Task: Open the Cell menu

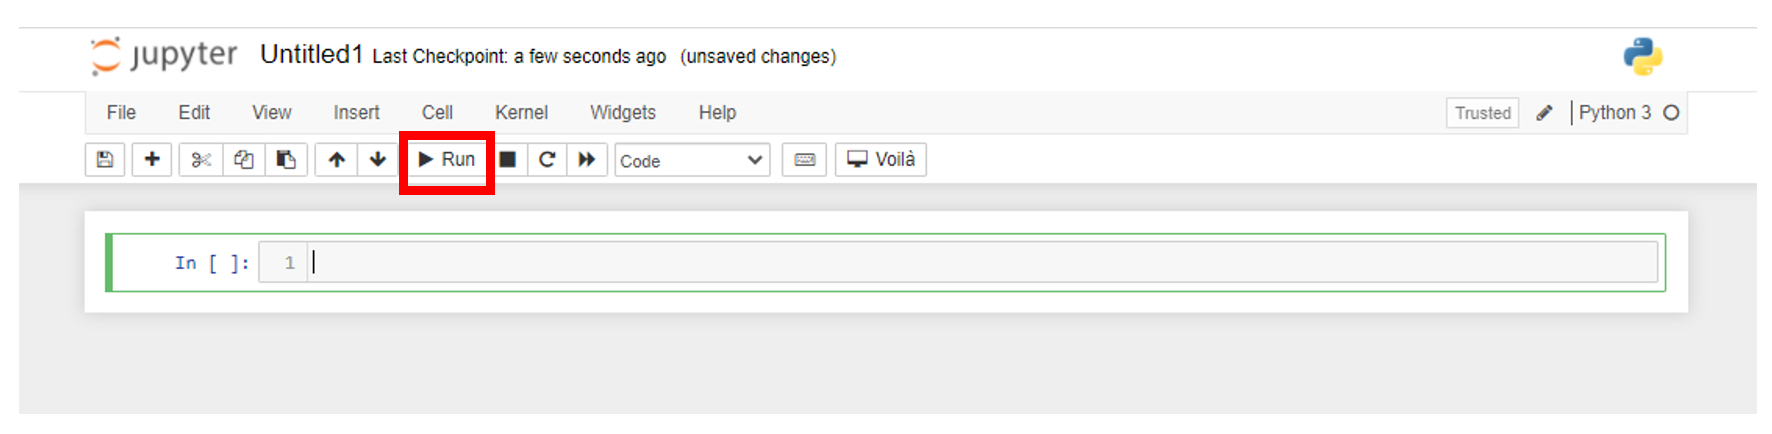Action: (x=437, y=113)
